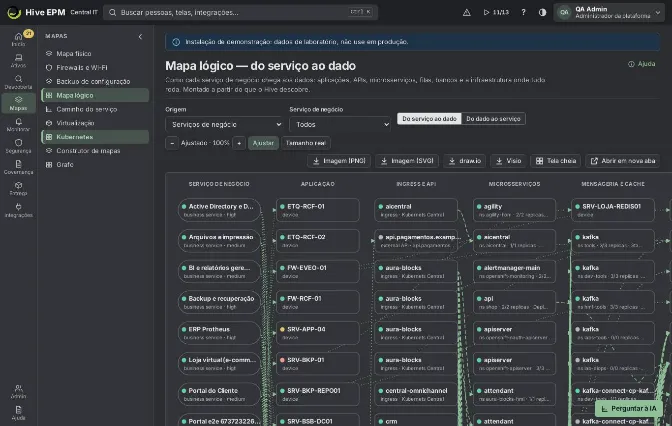Toggle the dark/light theme contrast icon

point(542,12)
